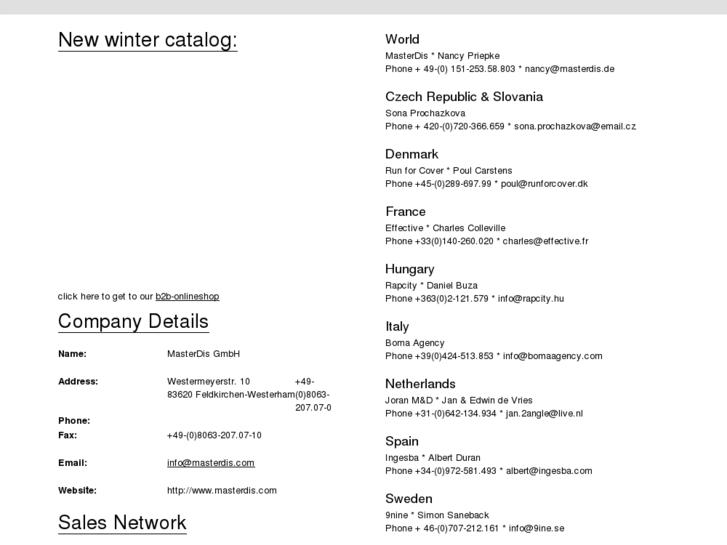Click sona.prochazkova@email.cz email address
Image resolution: width=727 pixels, height=545 pixels.
[x=575, y=127]
